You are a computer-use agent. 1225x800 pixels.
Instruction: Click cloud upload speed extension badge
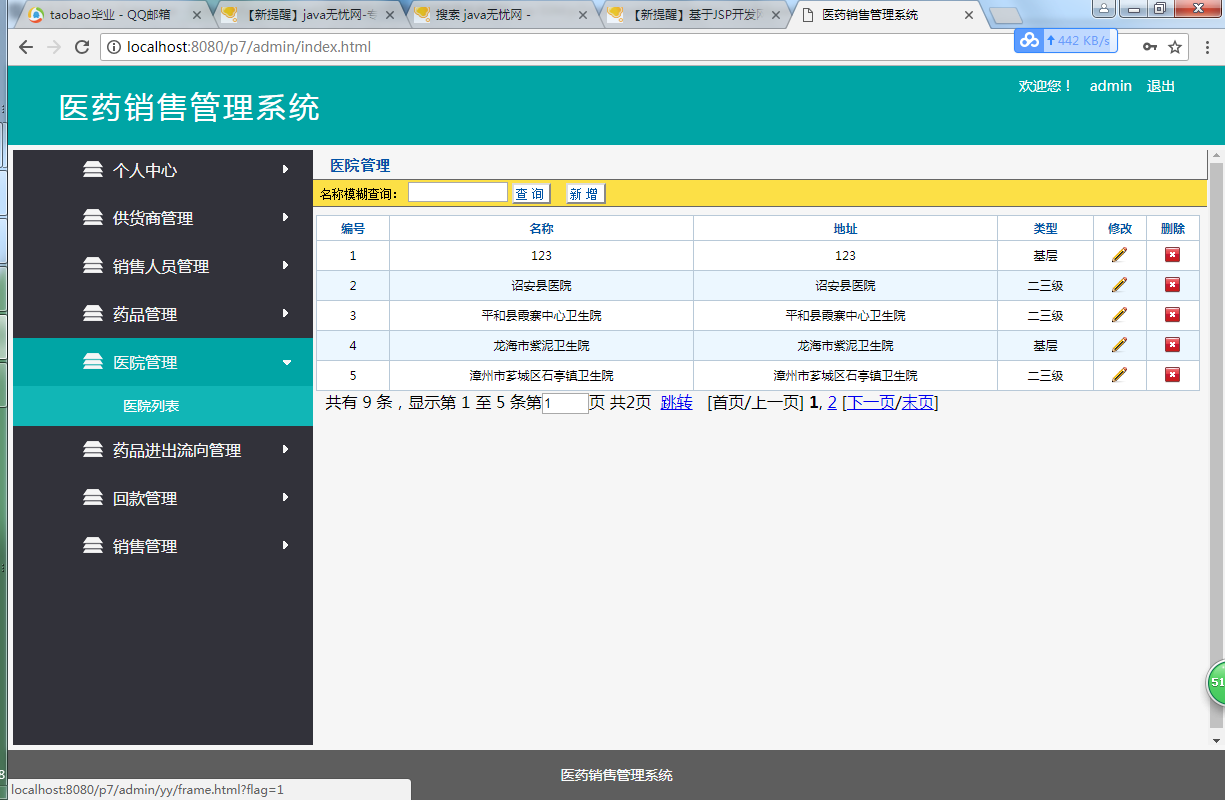pos(1065,40)
